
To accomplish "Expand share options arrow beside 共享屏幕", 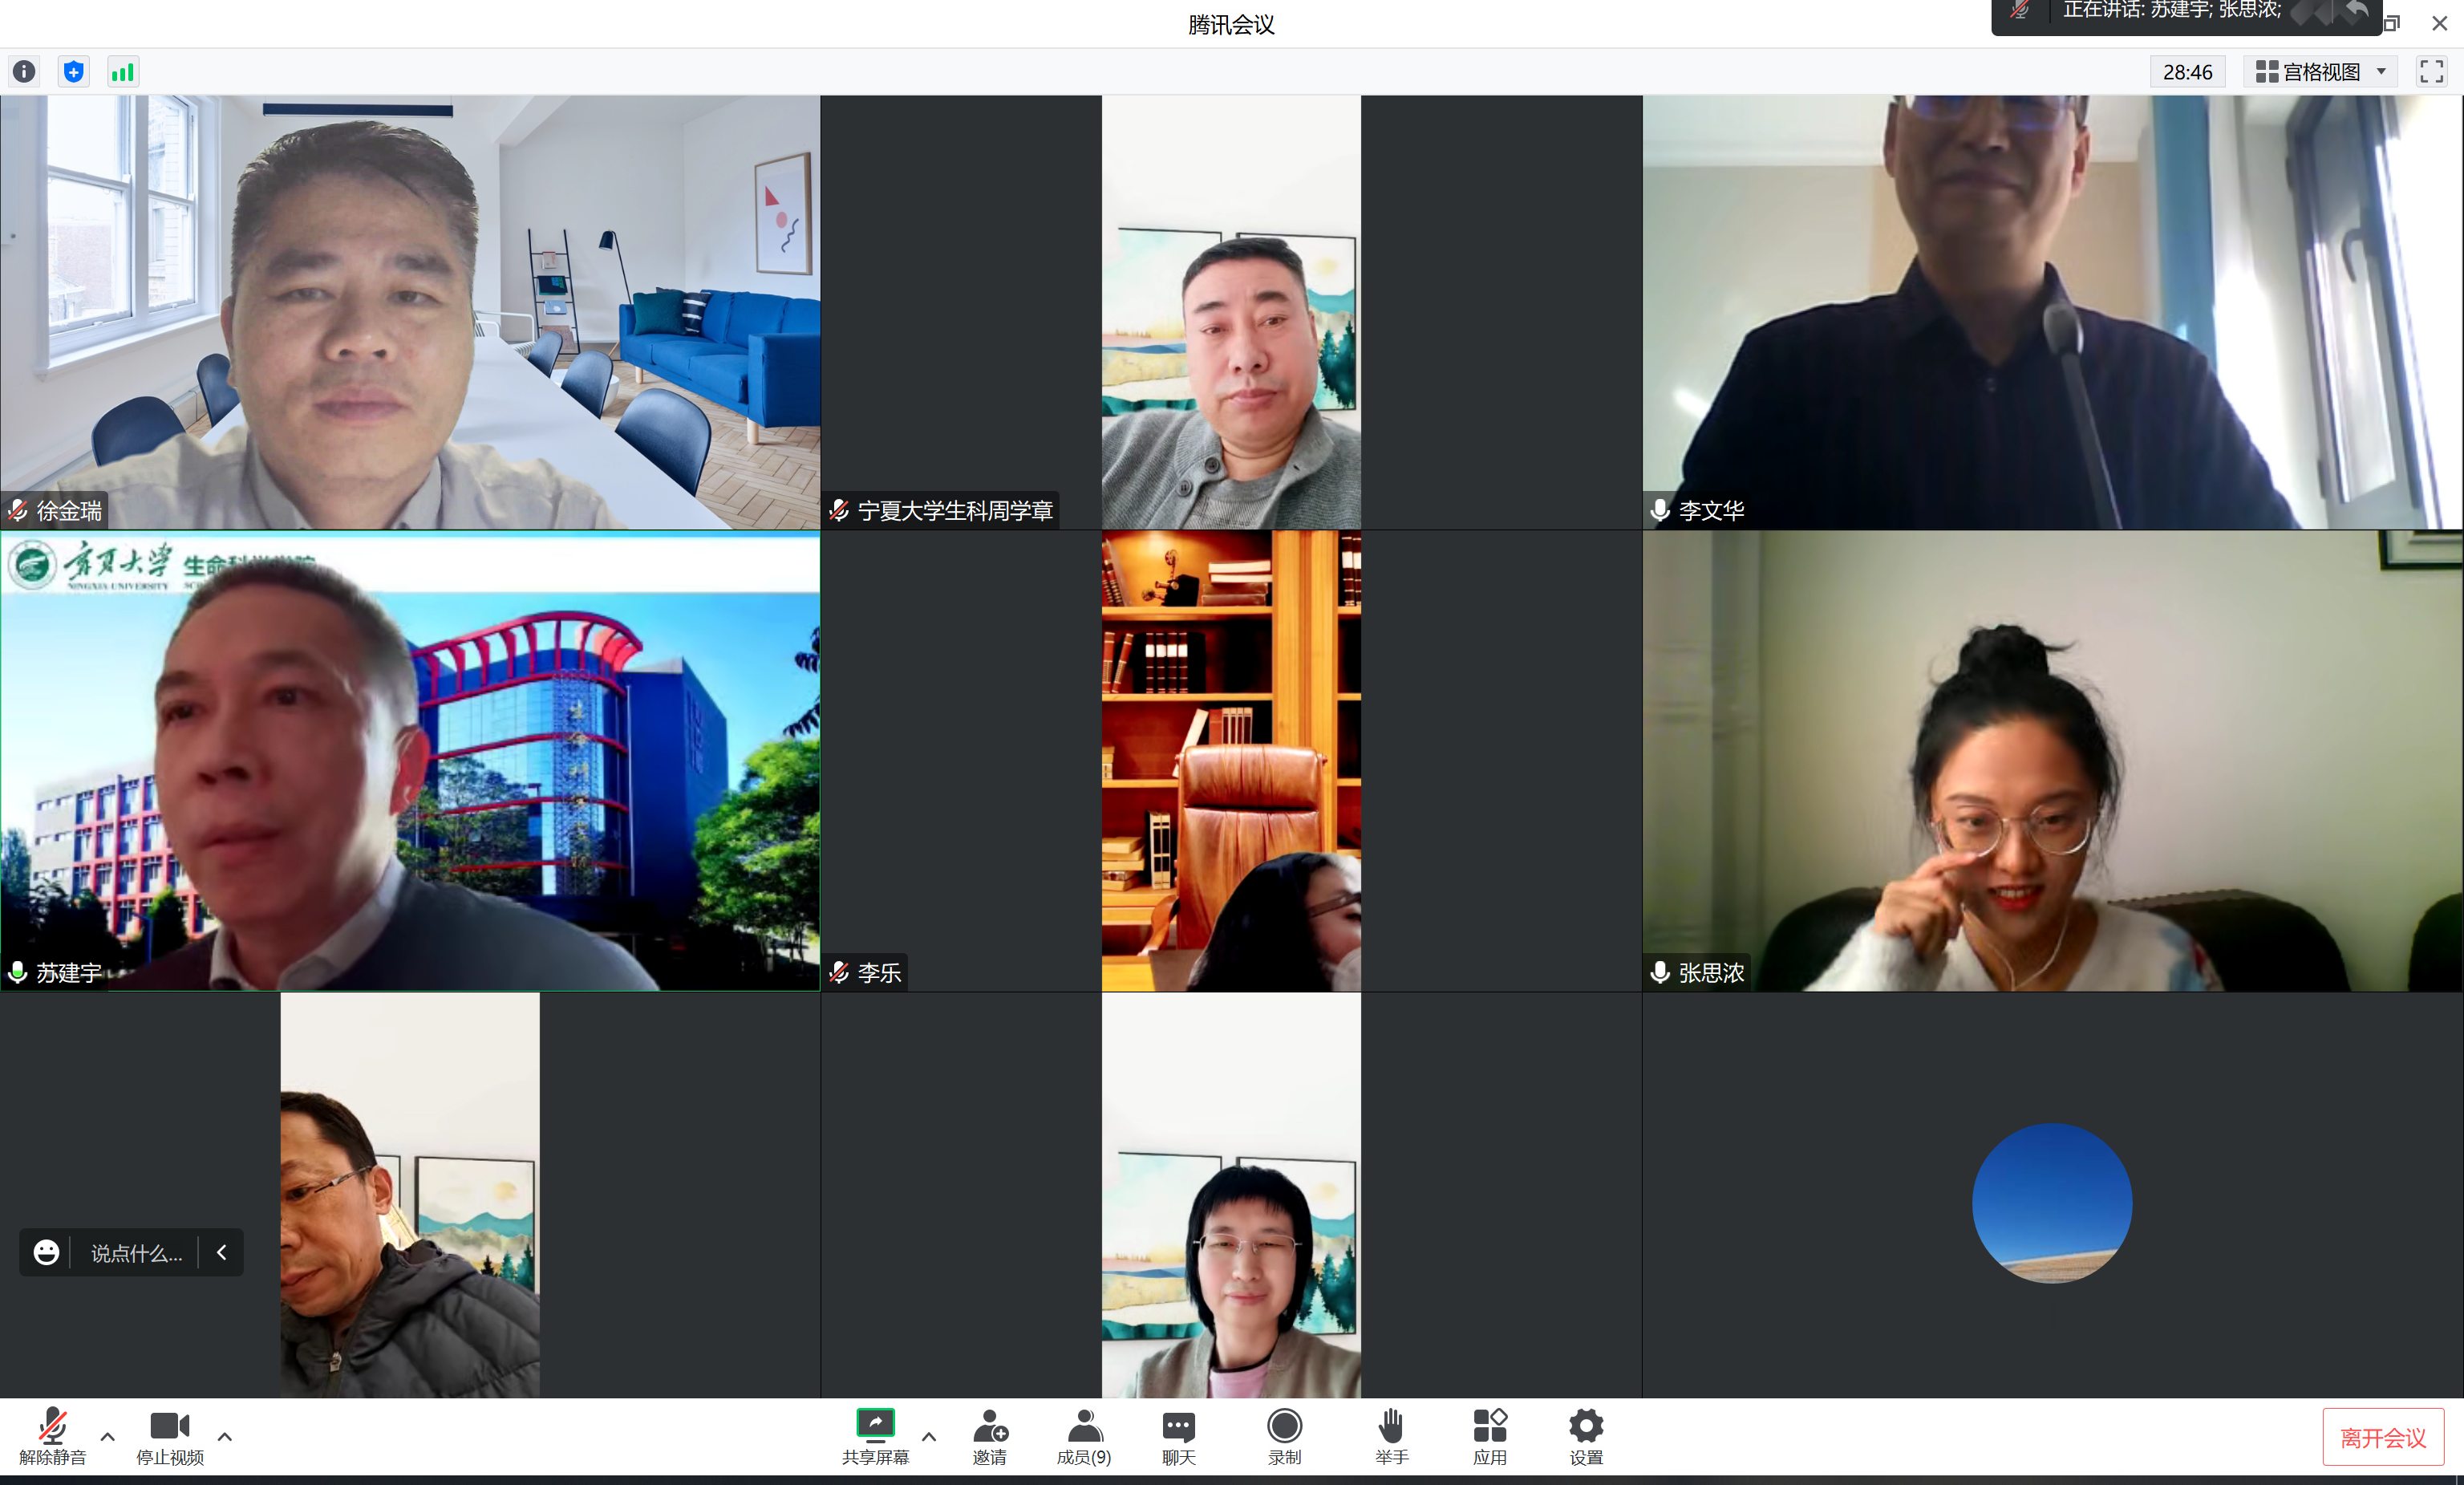I will click(x=929, y=1437).
